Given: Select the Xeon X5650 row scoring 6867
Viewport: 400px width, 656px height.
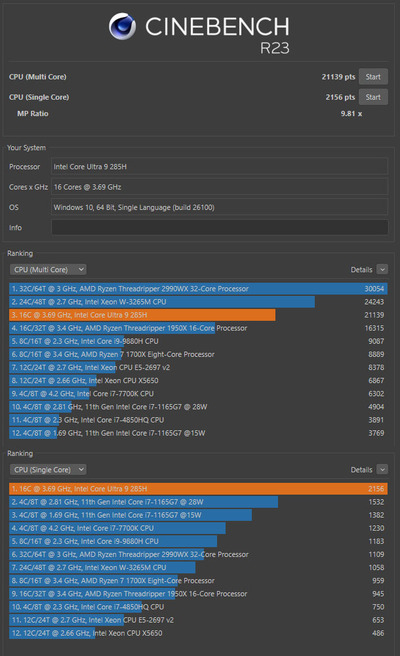Looking at the screenshot, I should tap(198, 380).
